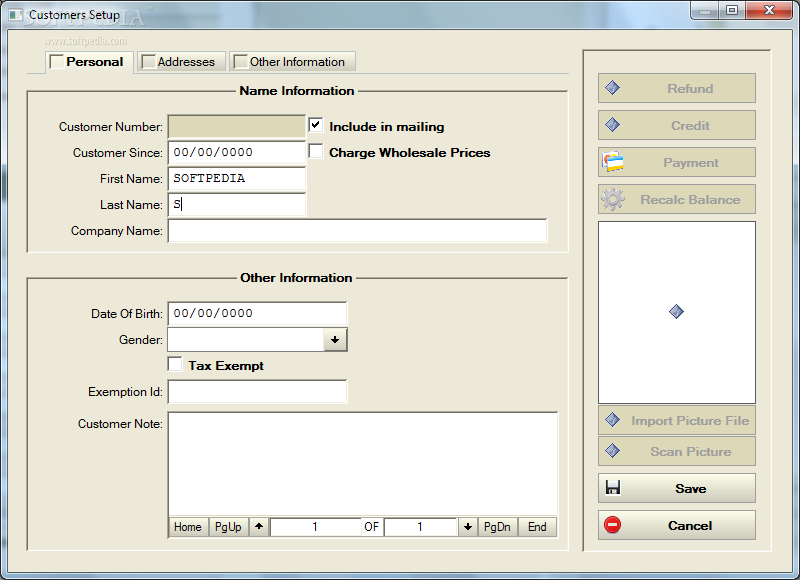800x580 pixels.
Task: Click the Scan Picture label
Action: pos(690,451)
